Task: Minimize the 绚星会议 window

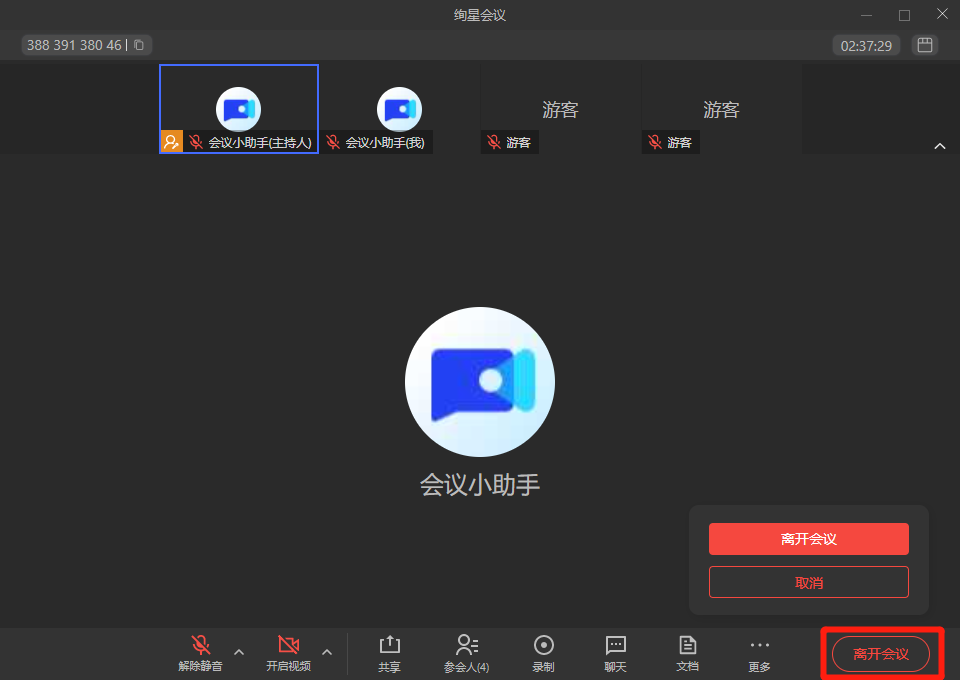Action: (866, 15)
